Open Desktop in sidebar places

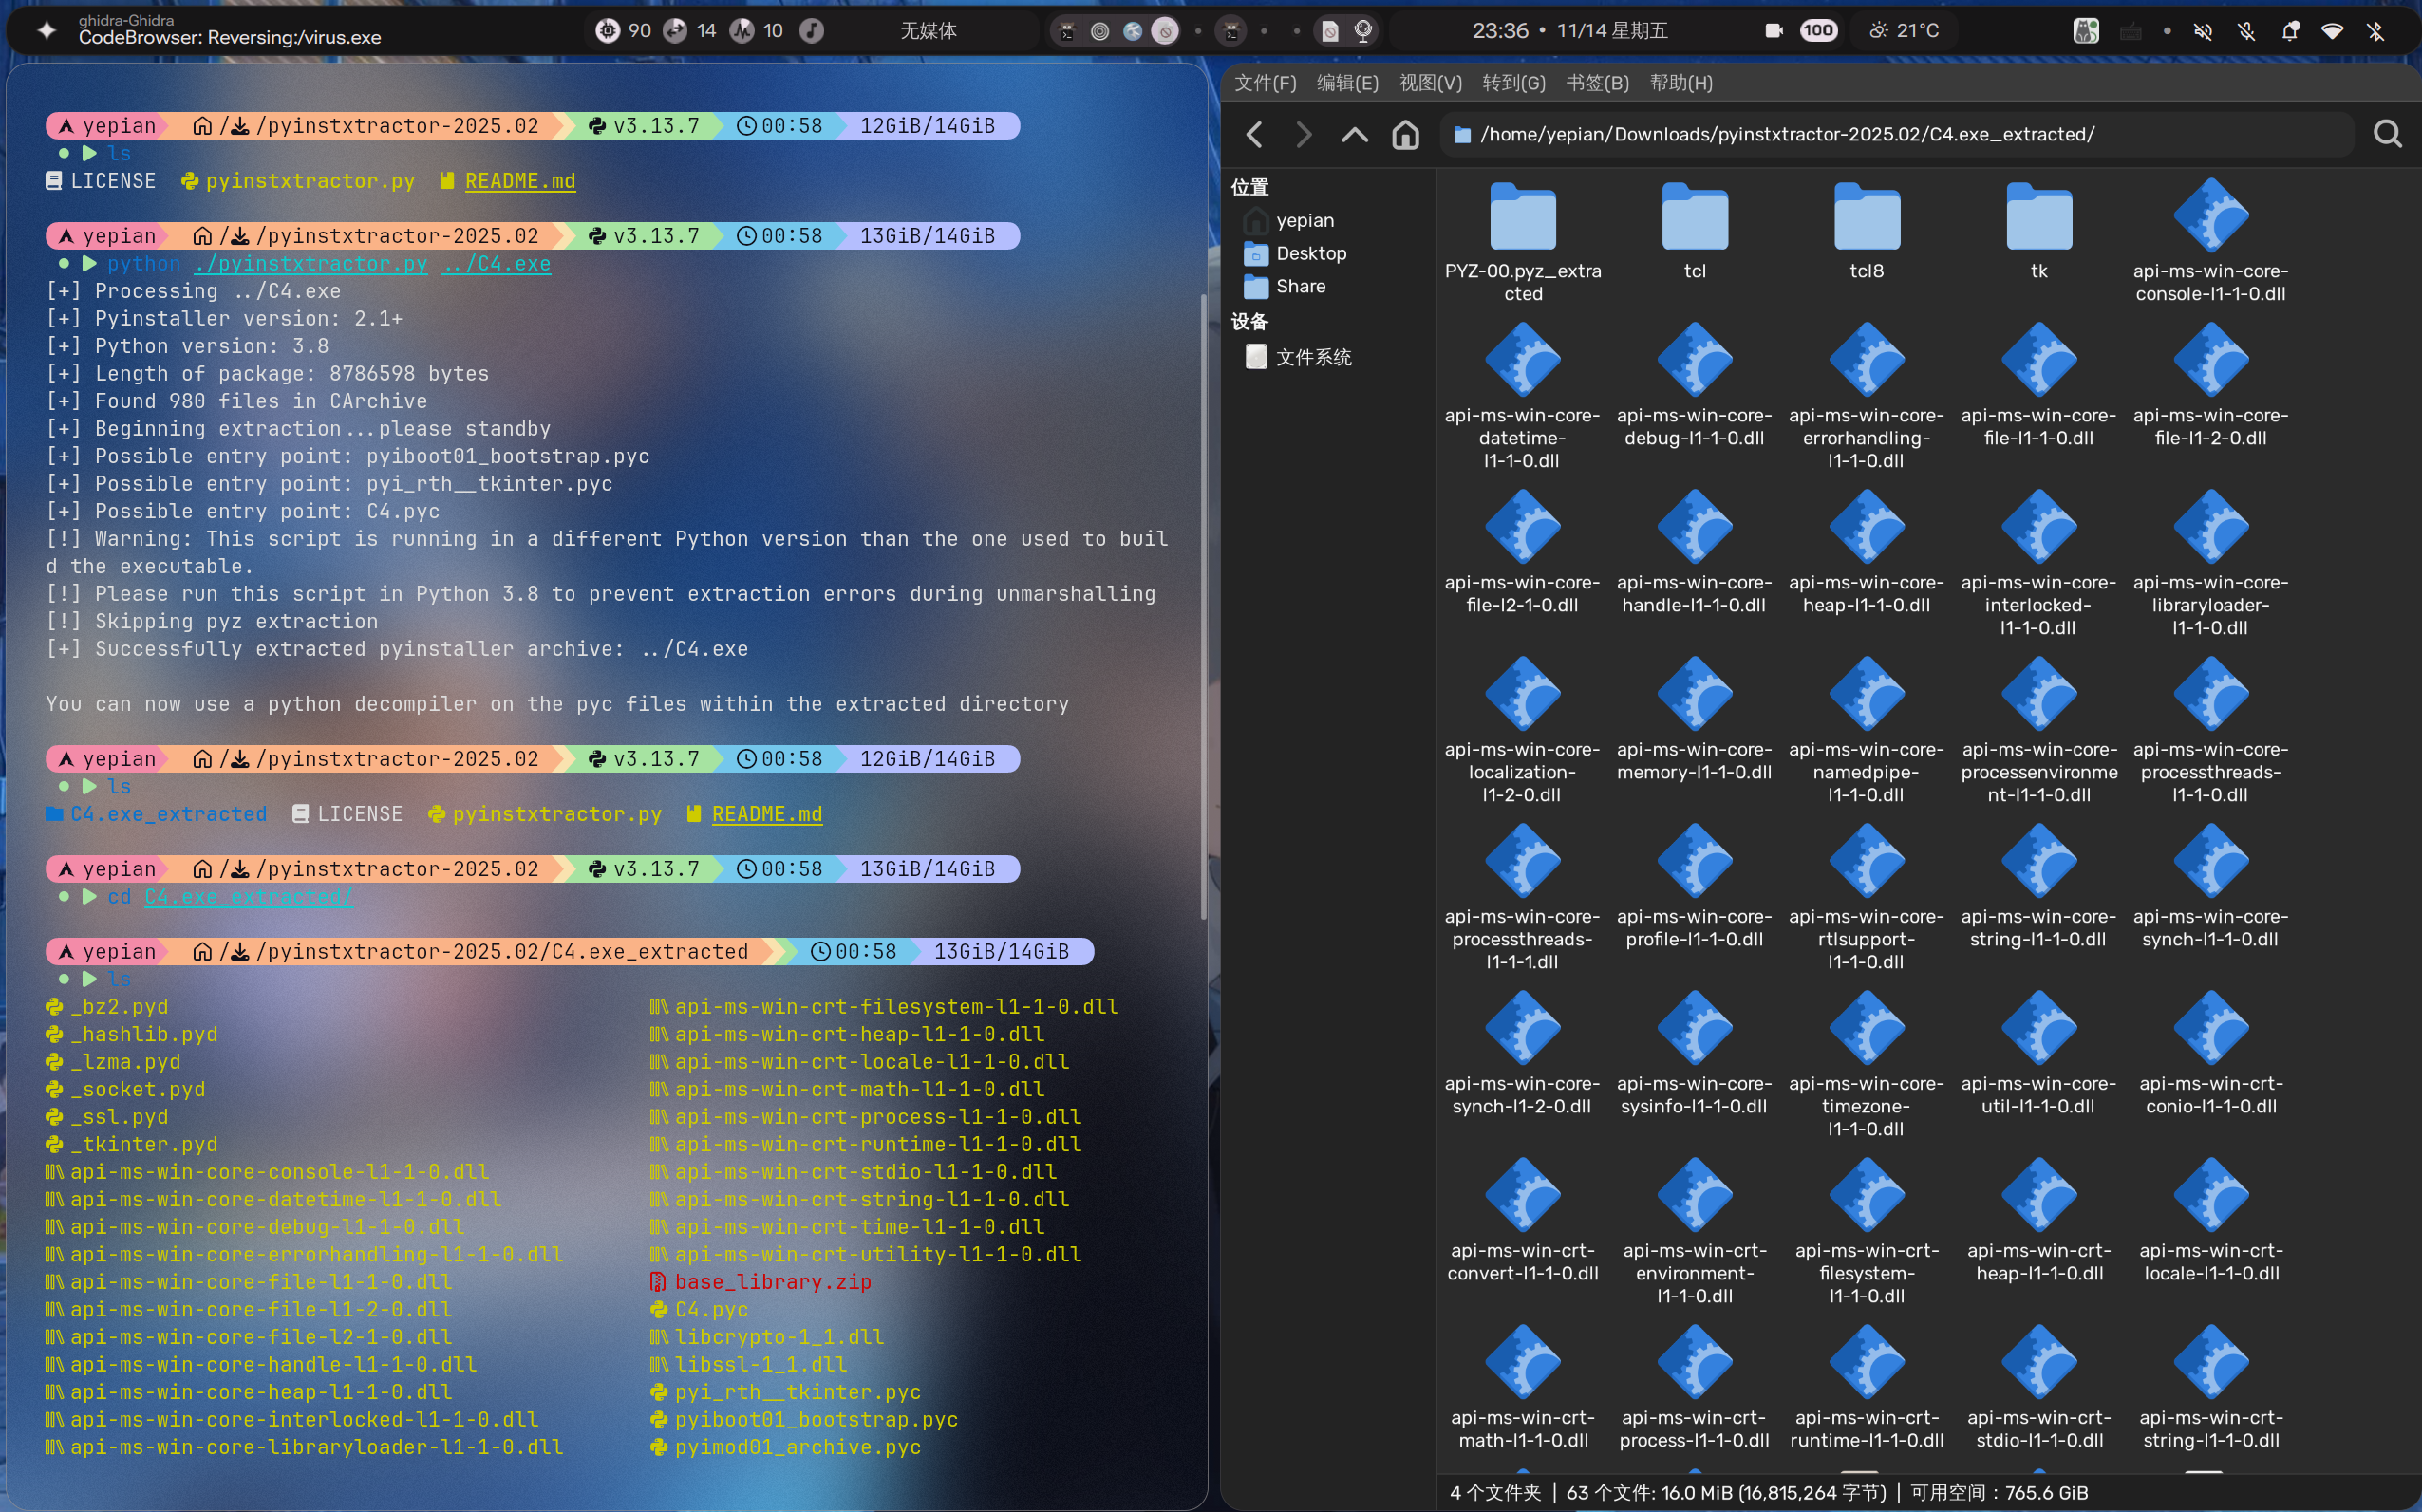1310,253
